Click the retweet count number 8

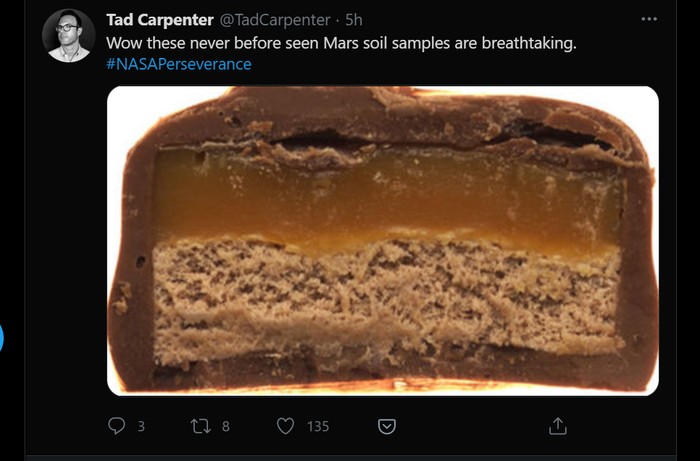[226, 426]
